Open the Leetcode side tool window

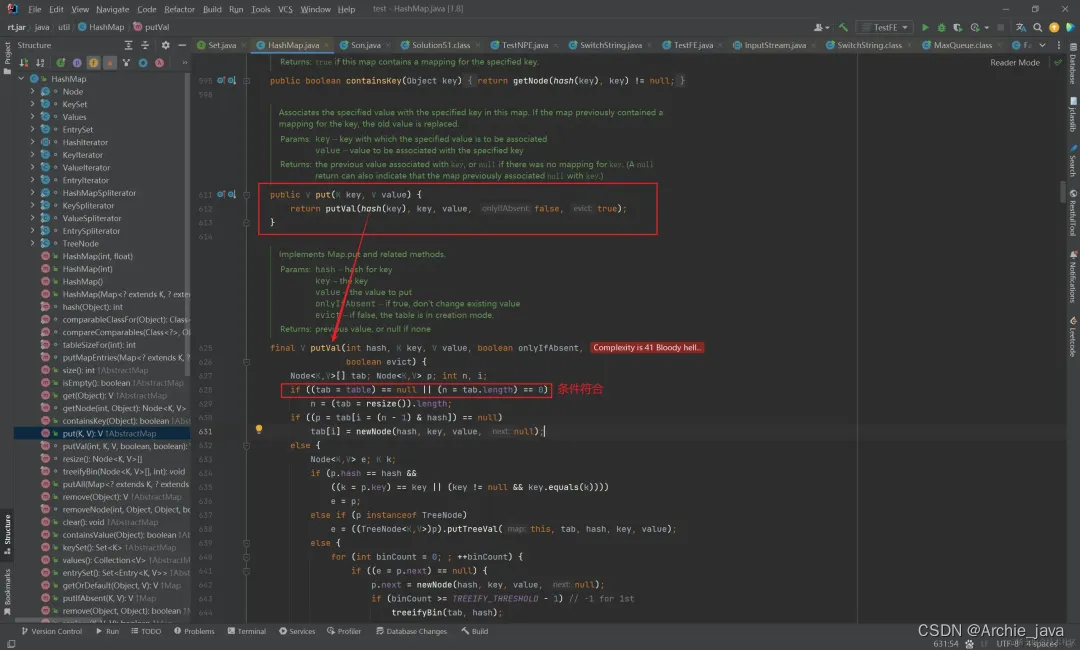pyautogui.click(x=1073, y=337)
